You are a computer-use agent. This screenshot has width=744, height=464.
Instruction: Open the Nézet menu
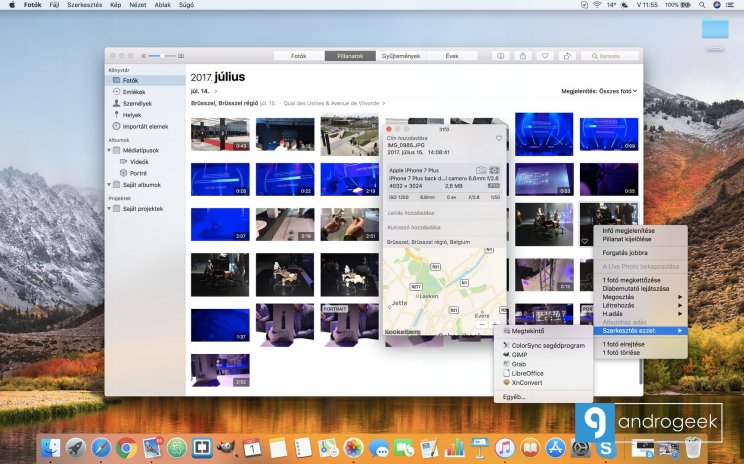[138, 5]
